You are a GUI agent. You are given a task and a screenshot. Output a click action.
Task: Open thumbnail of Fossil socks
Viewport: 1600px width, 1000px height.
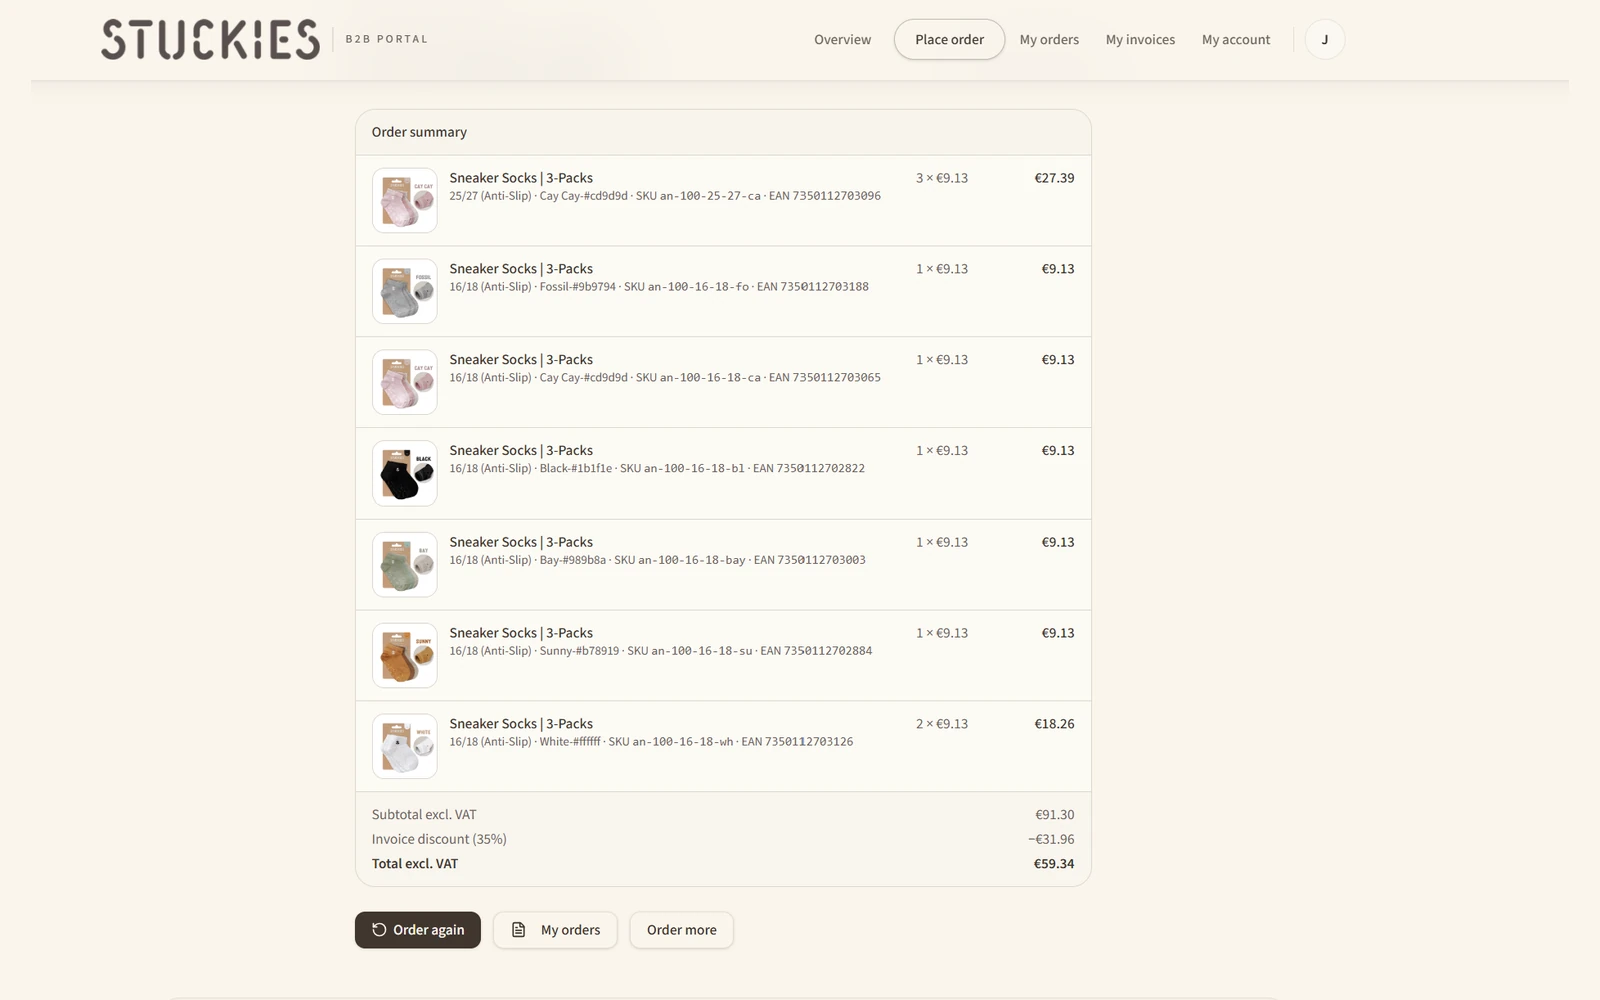pos(405,291)
